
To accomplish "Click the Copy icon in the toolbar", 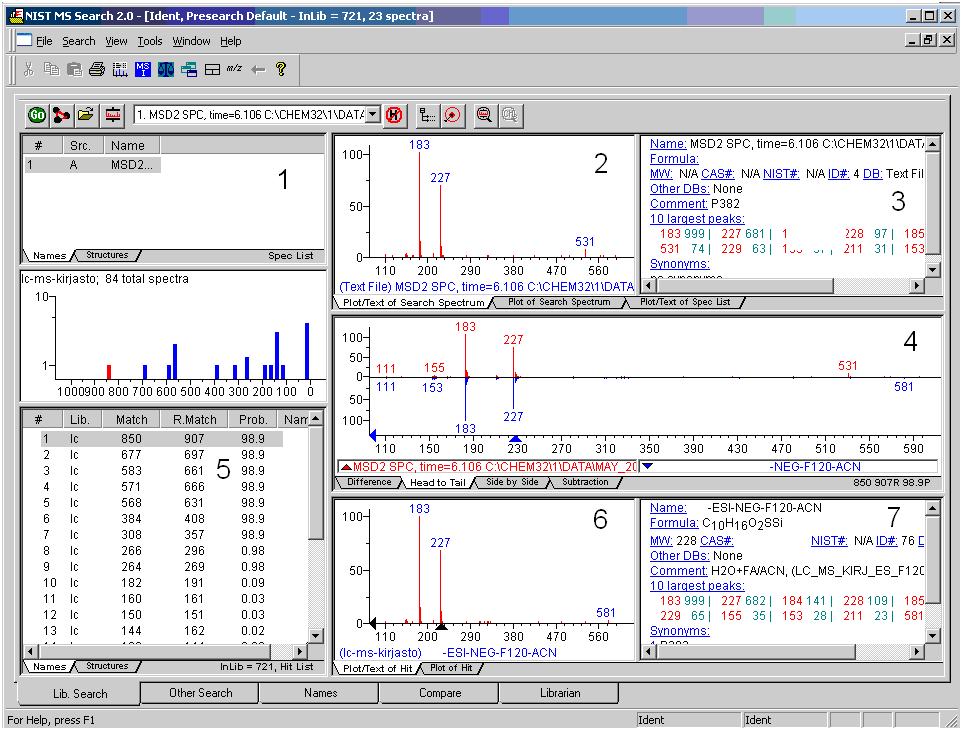I will click(x=52, y=69).
